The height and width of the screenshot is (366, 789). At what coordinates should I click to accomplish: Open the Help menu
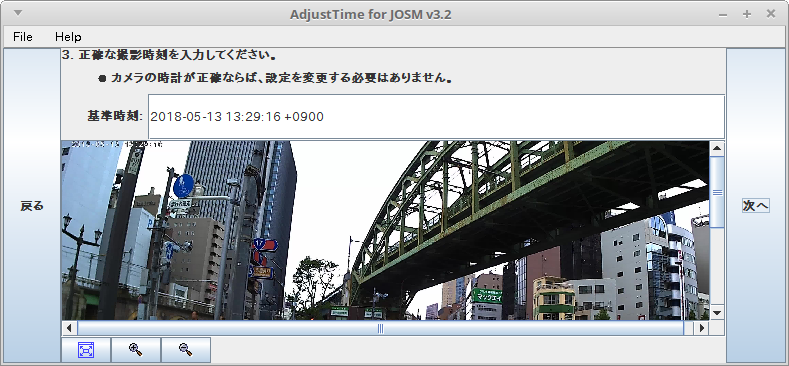(x=68, y=37)
